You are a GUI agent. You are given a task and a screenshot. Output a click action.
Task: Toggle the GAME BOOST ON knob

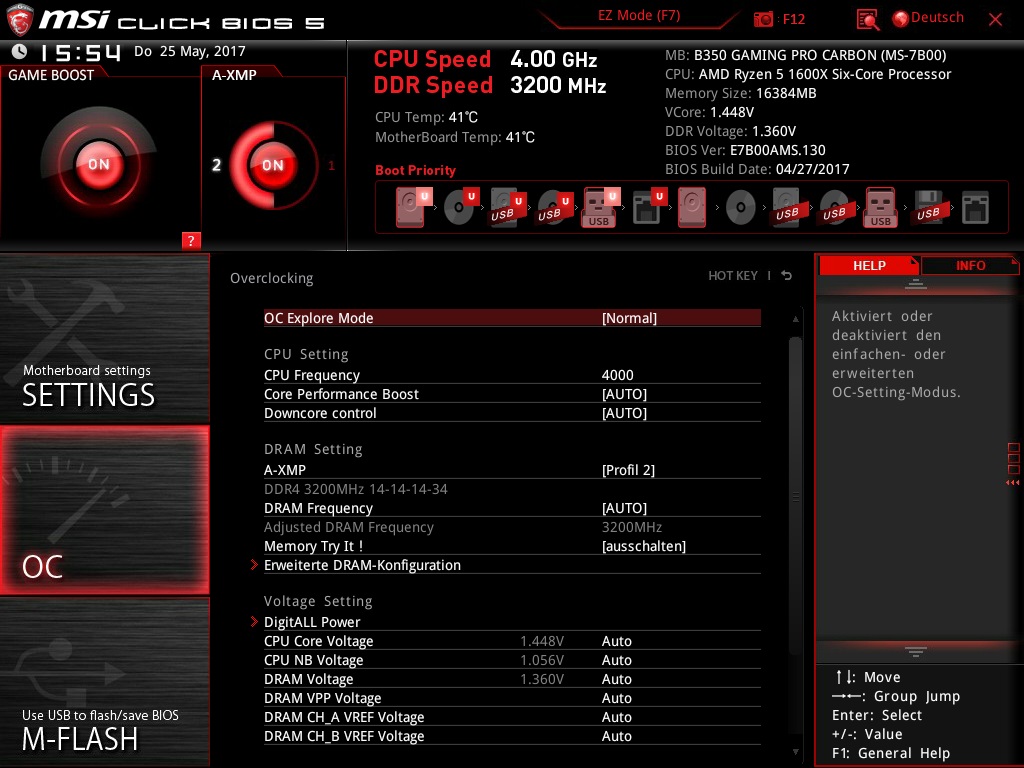point(99,164)
